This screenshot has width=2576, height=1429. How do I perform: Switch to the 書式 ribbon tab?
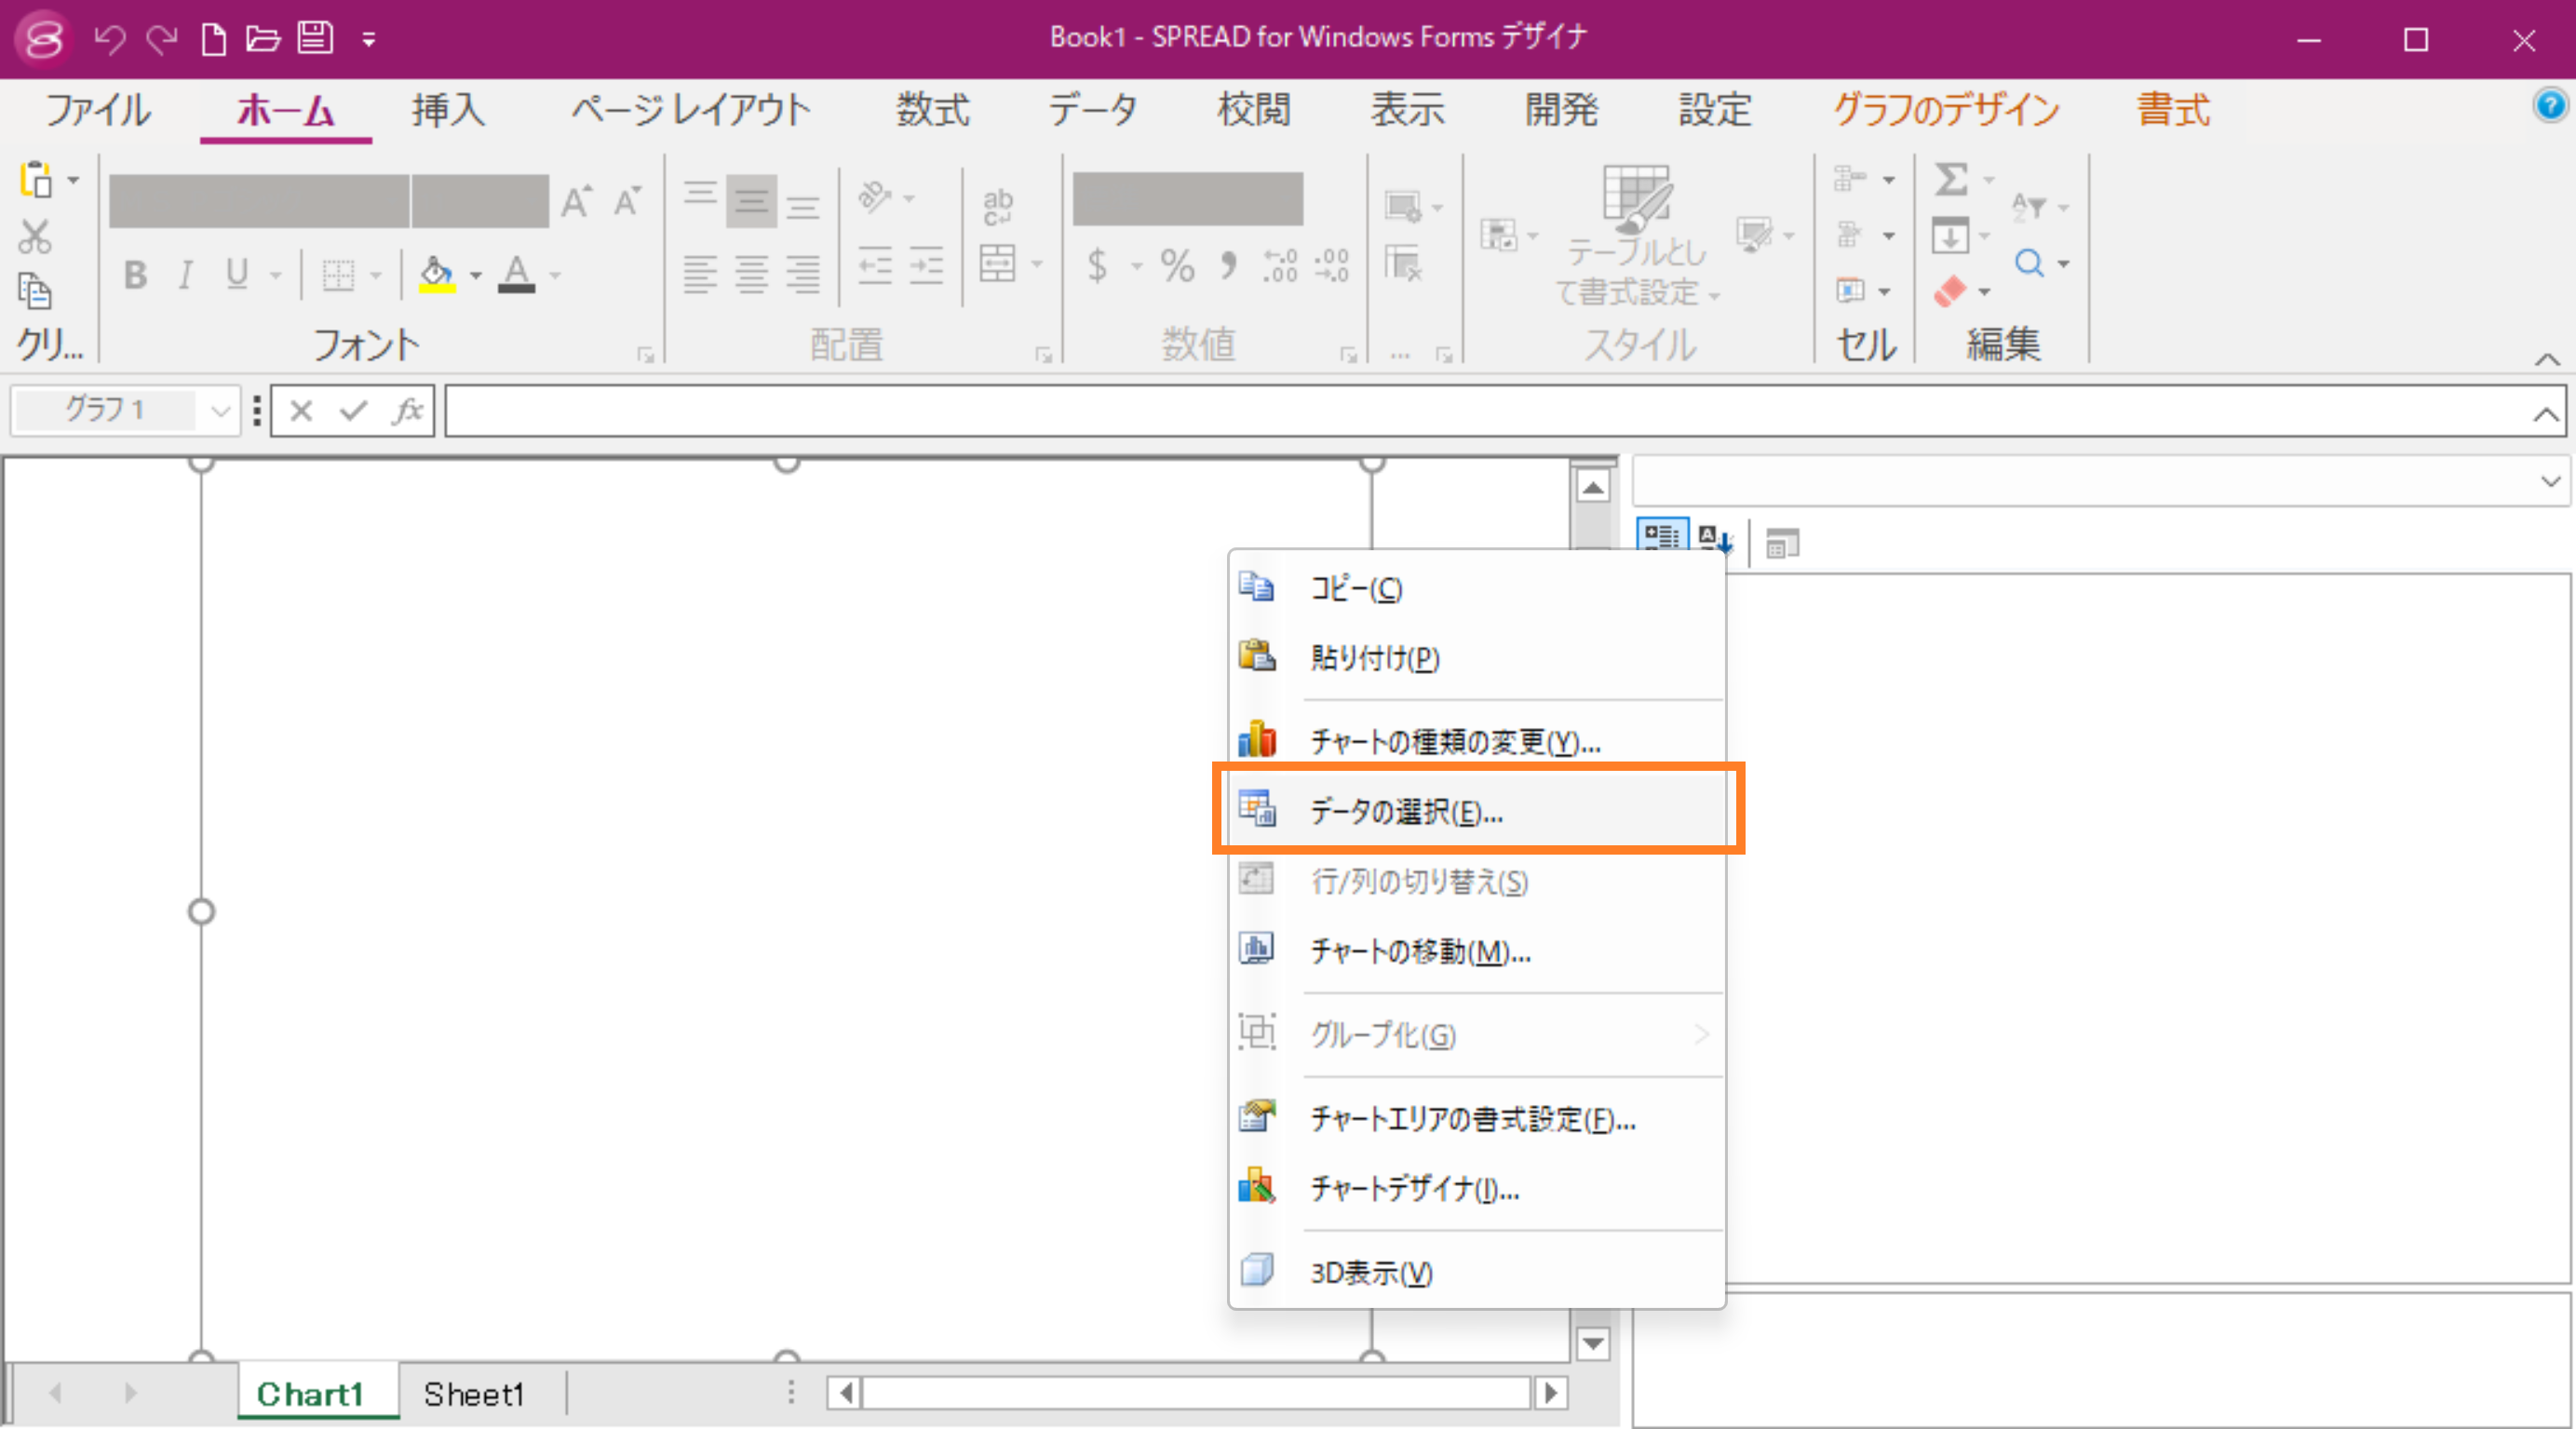(x=2173, y=109)
